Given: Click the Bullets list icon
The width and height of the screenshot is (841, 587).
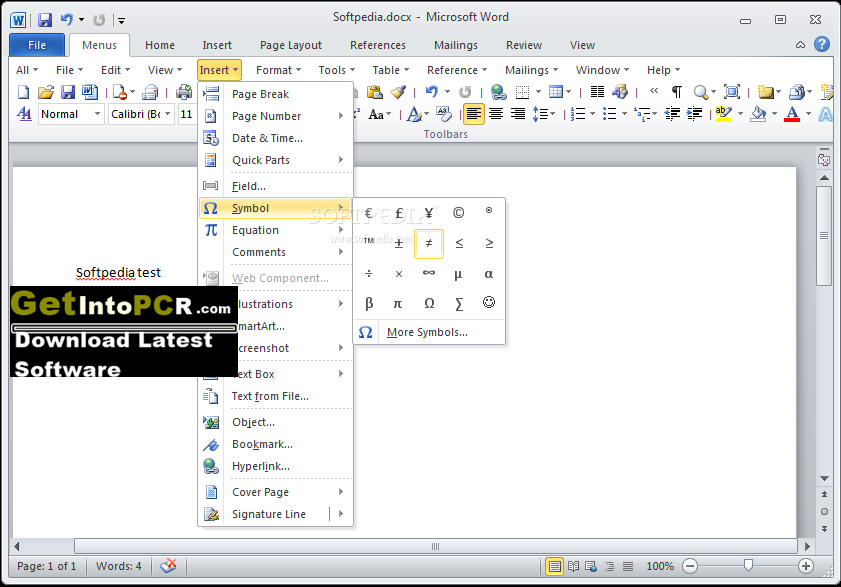Looking at the screenshot, I should 609,114.
